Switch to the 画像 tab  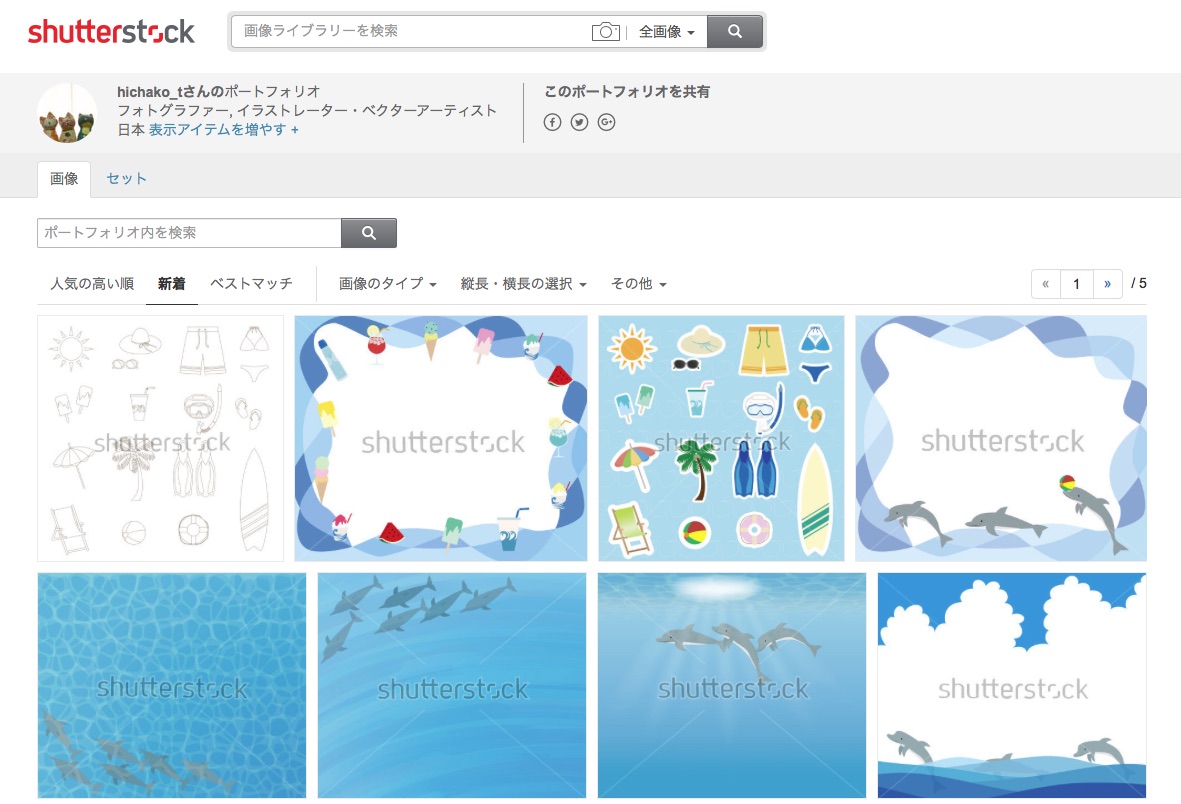[x=64, y=179]
